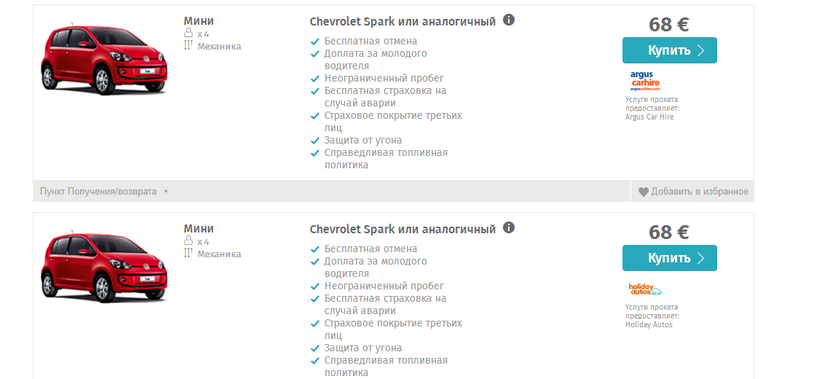Open the second red car thumbnail
Screen dimensions: 820x379
[x=104, y=266]
